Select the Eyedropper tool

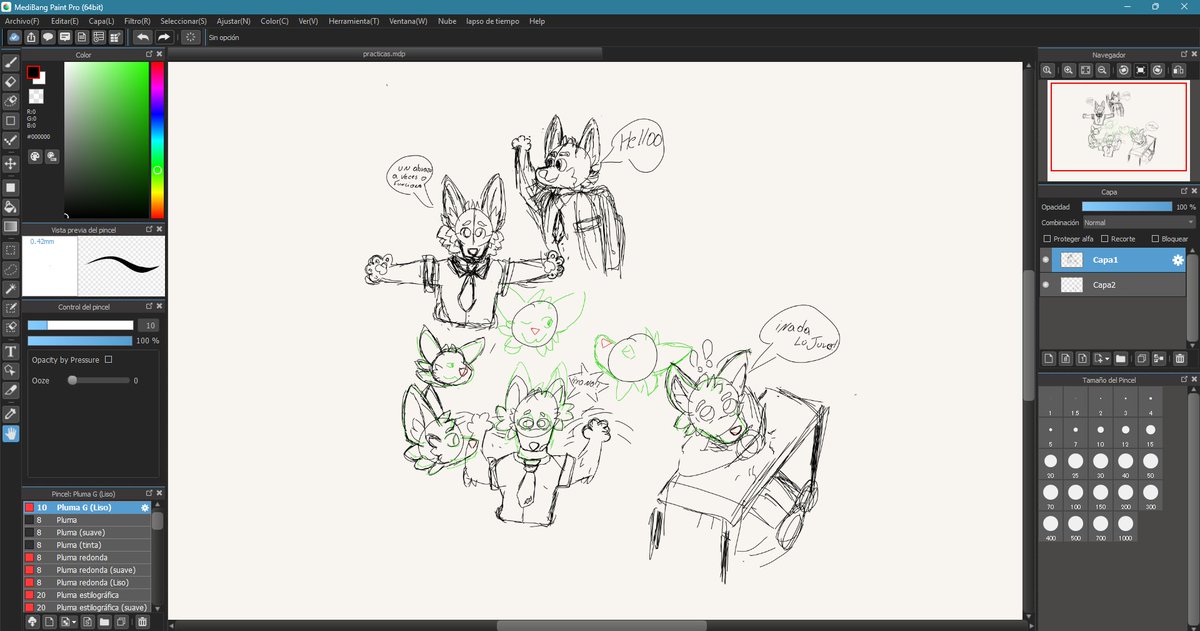11,413
